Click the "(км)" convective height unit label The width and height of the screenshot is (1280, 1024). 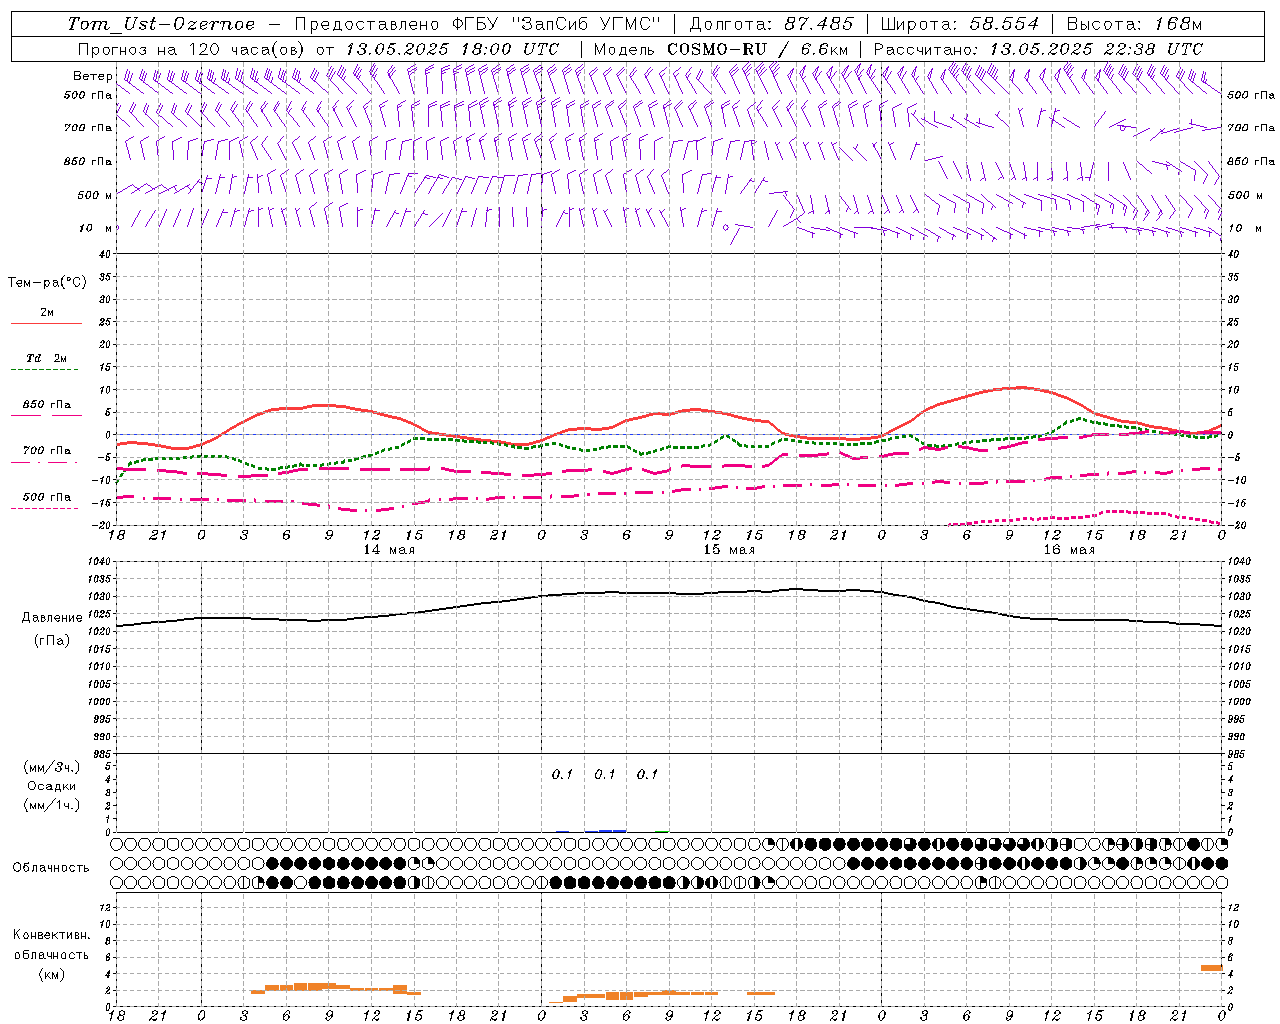[51, 974]
